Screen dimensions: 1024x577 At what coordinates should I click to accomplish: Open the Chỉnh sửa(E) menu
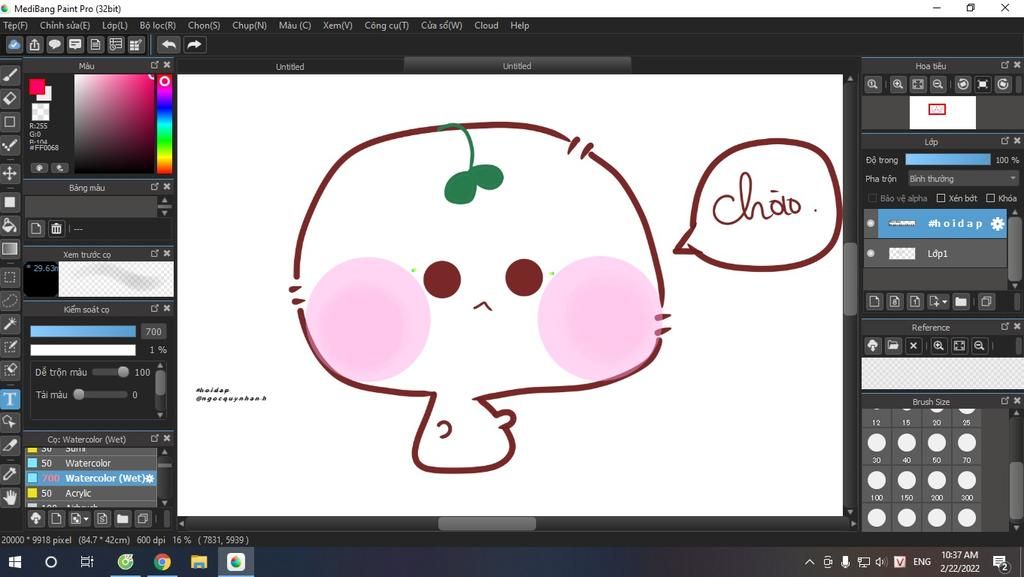coord(65,25)
